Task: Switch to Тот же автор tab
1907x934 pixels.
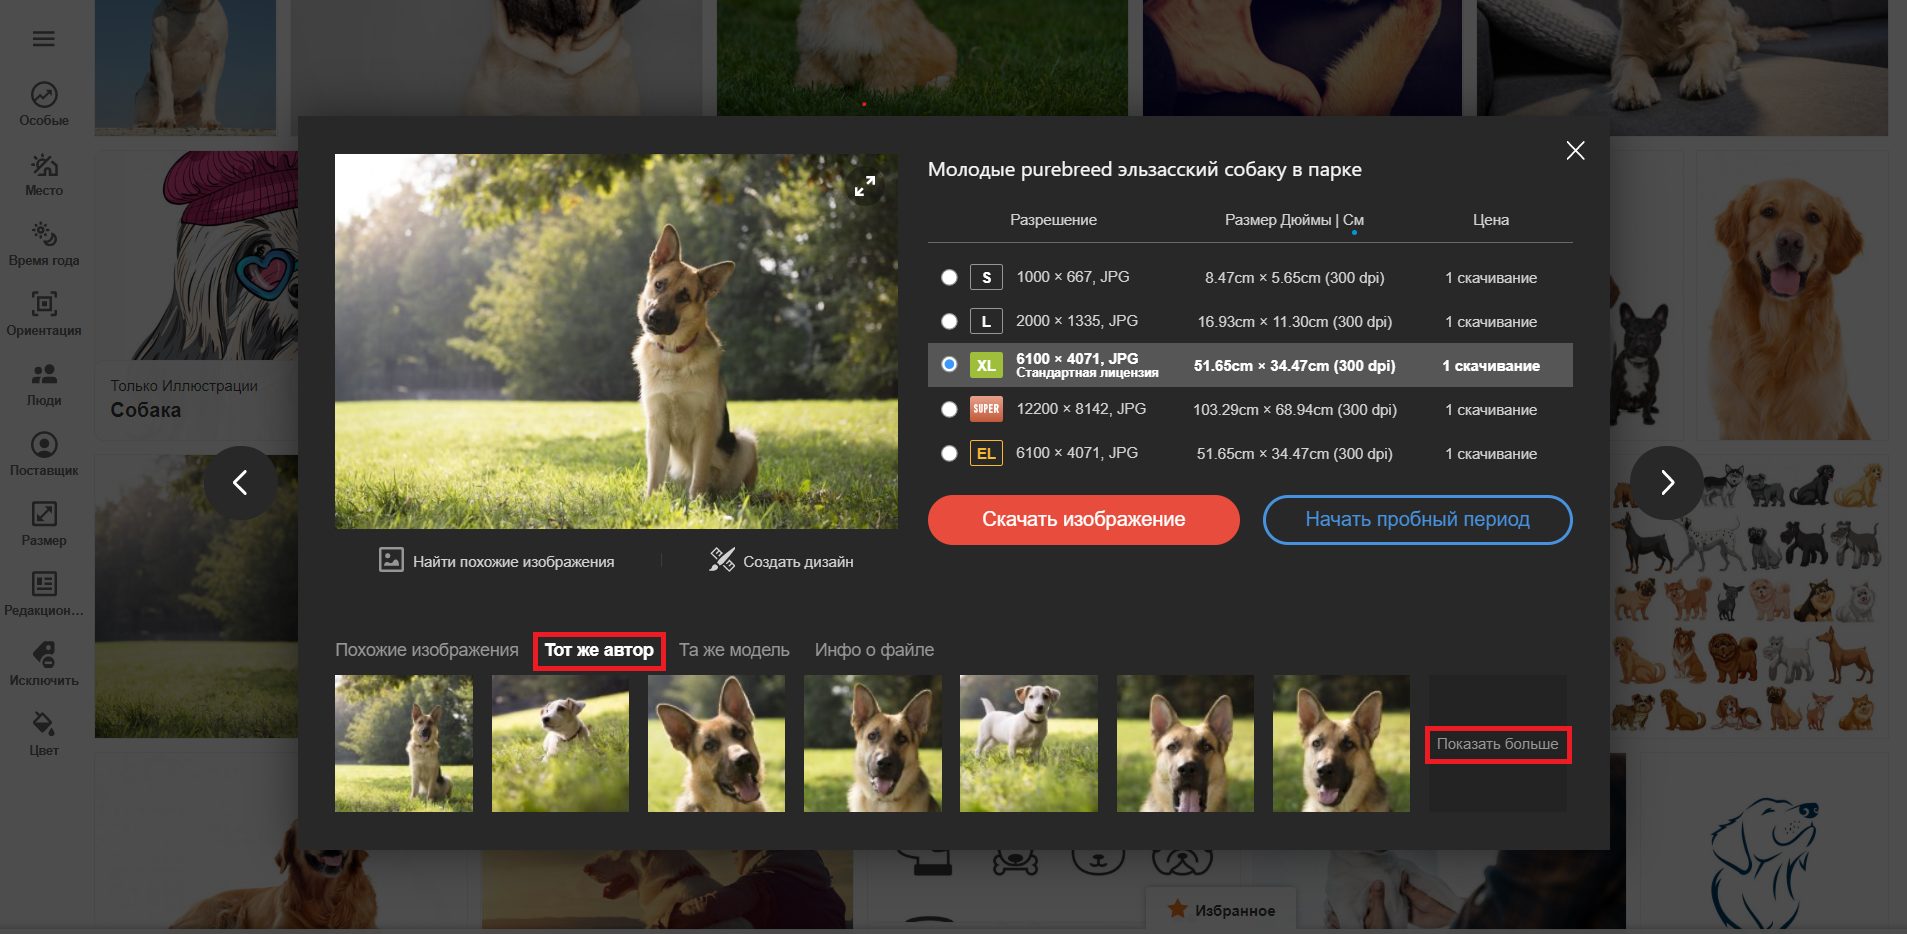Action: click(599, 650)
